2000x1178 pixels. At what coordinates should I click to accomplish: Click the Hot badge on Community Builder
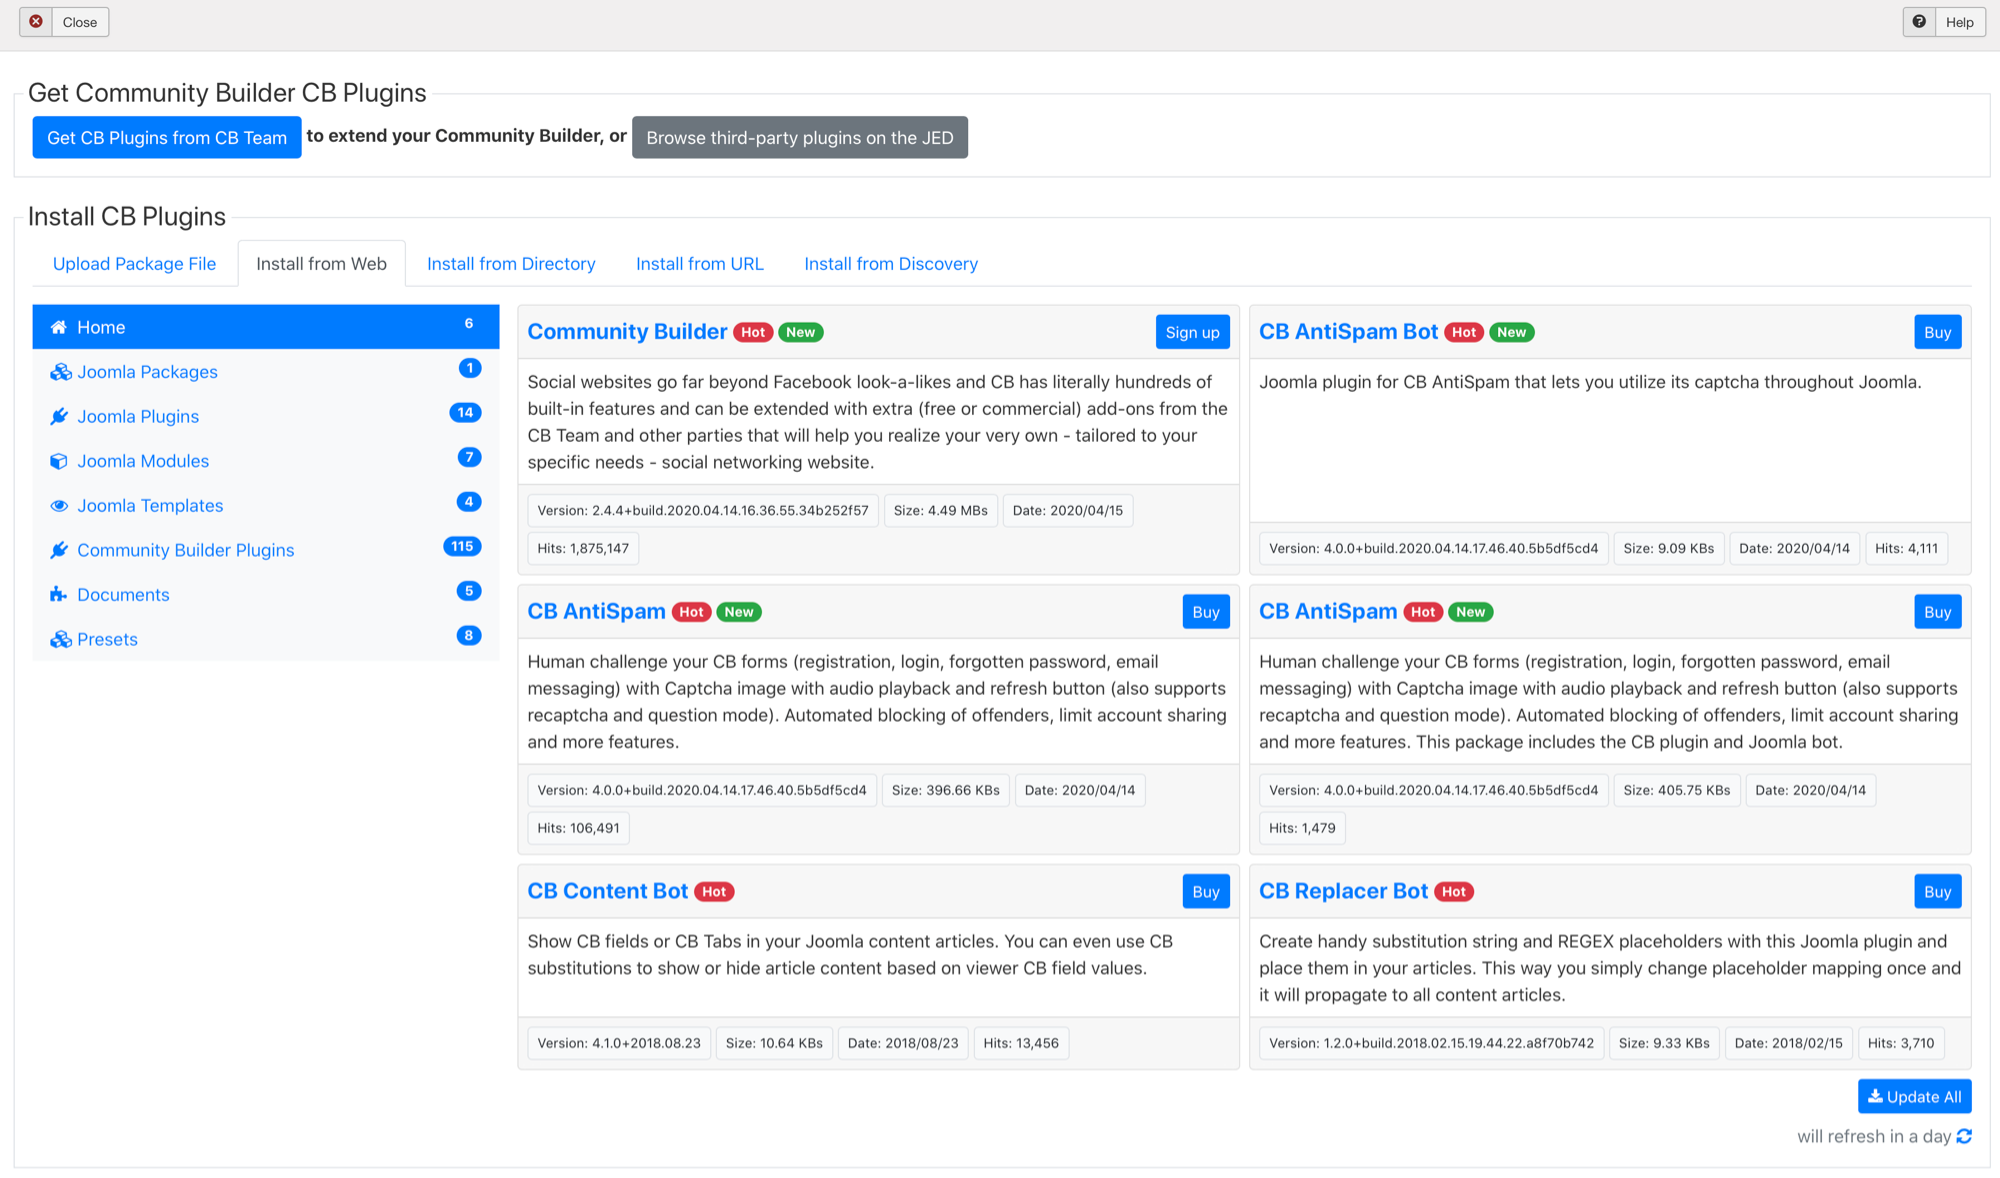[753, 332]
